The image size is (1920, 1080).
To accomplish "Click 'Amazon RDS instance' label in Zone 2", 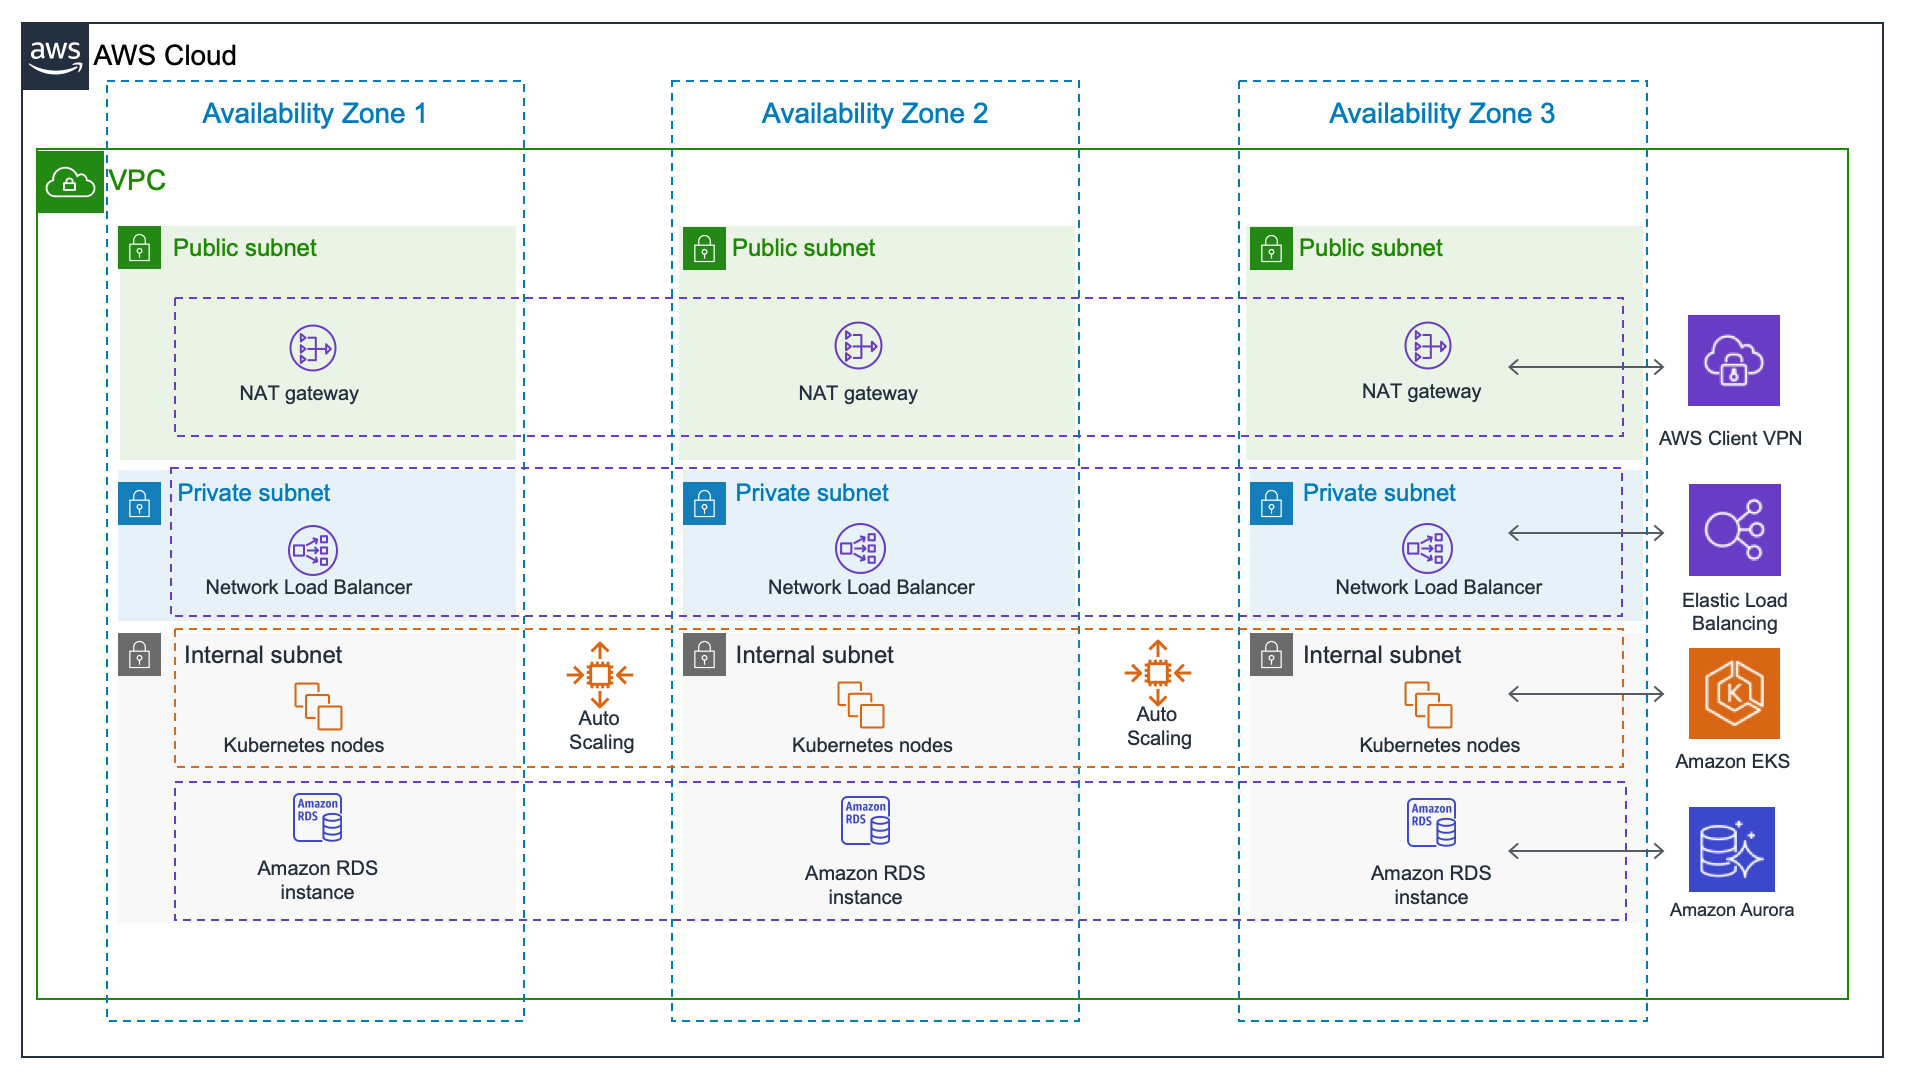I will pyautogui.click(x=865, y=885).
